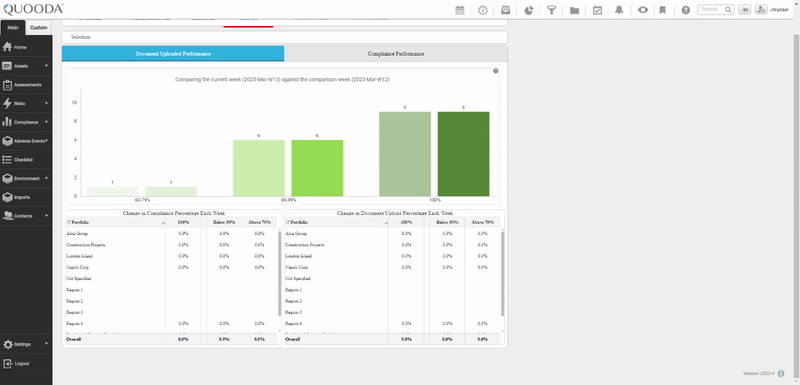
Task: Click the eye watch icon in header
Action: point(643,10)
